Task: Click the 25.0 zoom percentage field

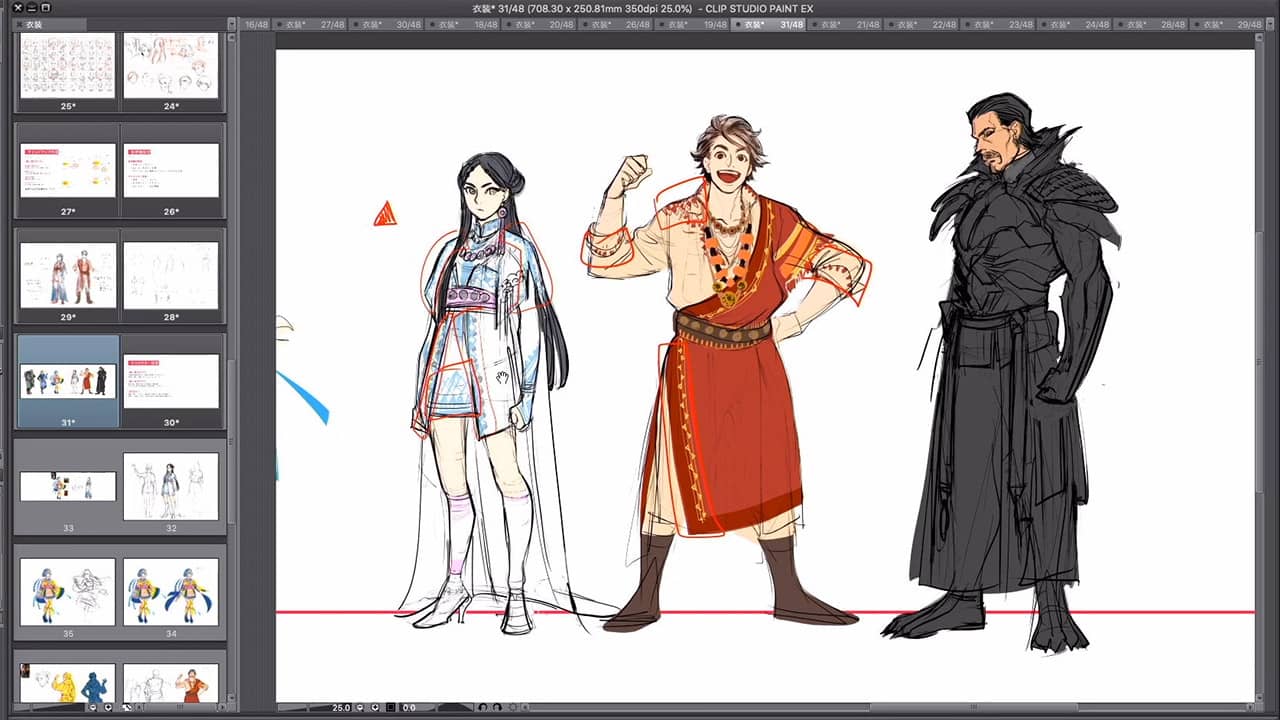Action: (x=341, y=708)
